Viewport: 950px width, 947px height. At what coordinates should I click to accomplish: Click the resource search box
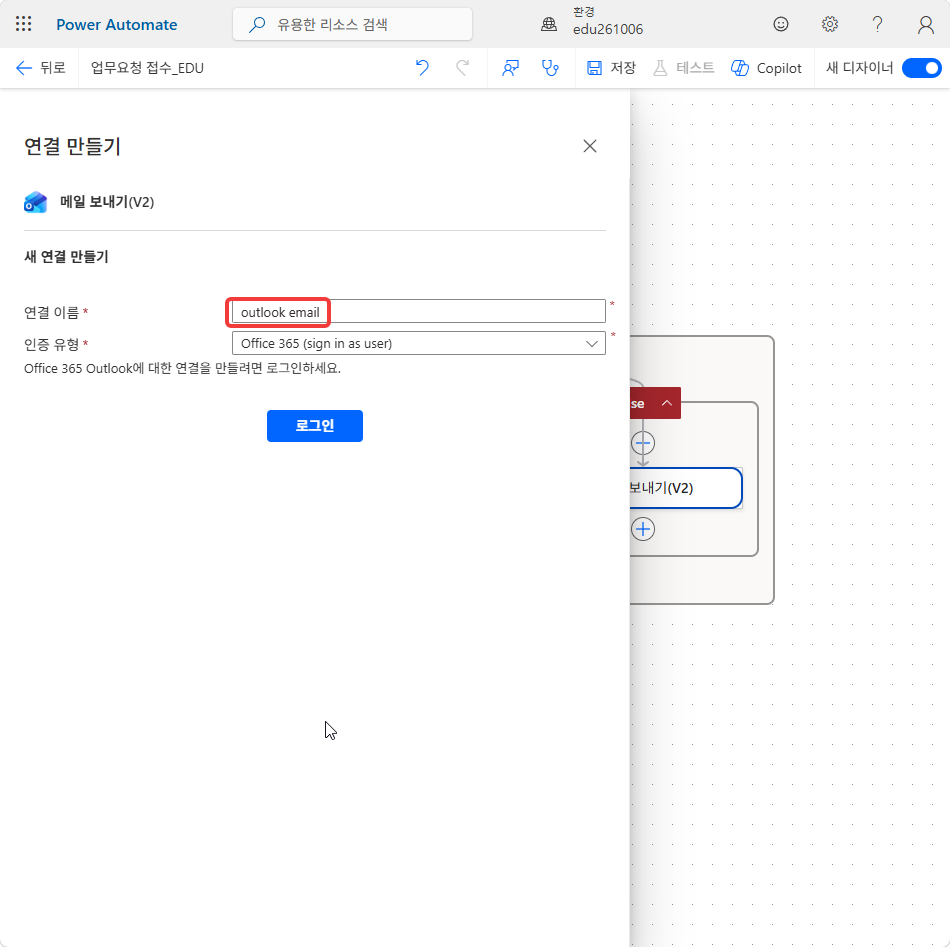[x=352, y=24]
